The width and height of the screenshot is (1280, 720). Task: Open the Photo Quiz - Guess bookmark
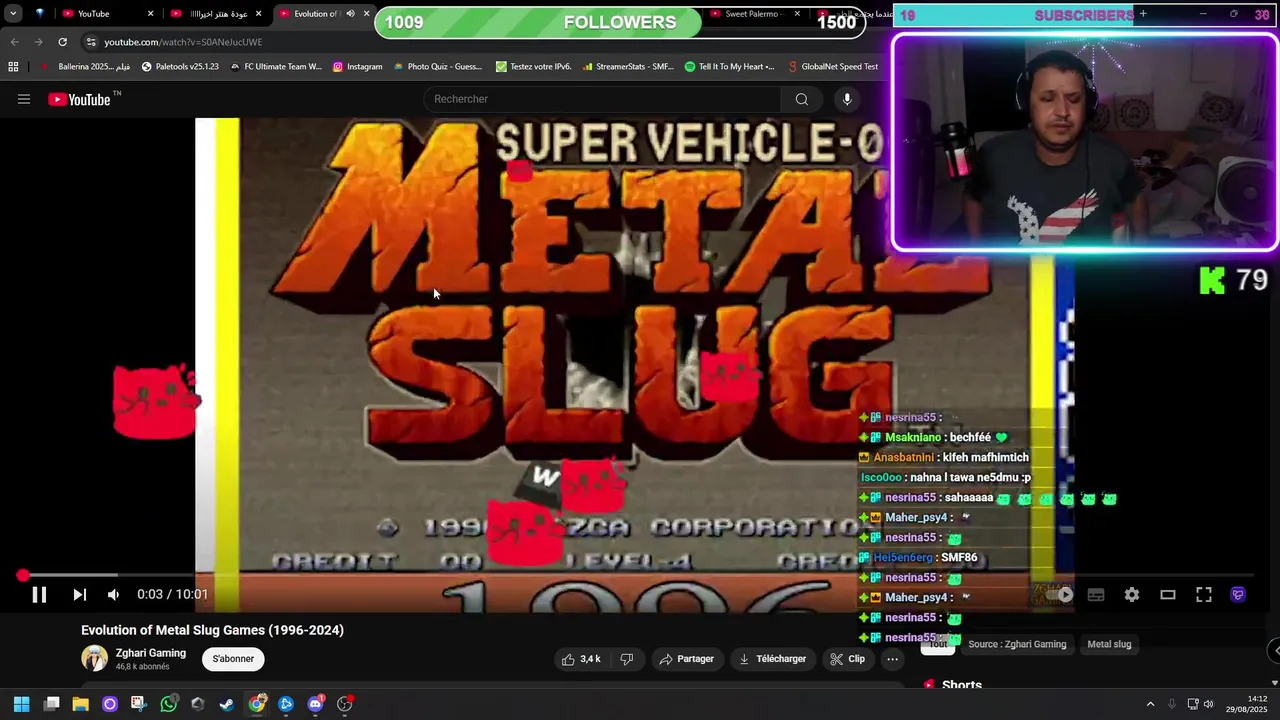pyautogui.click(x=438, y=67)
